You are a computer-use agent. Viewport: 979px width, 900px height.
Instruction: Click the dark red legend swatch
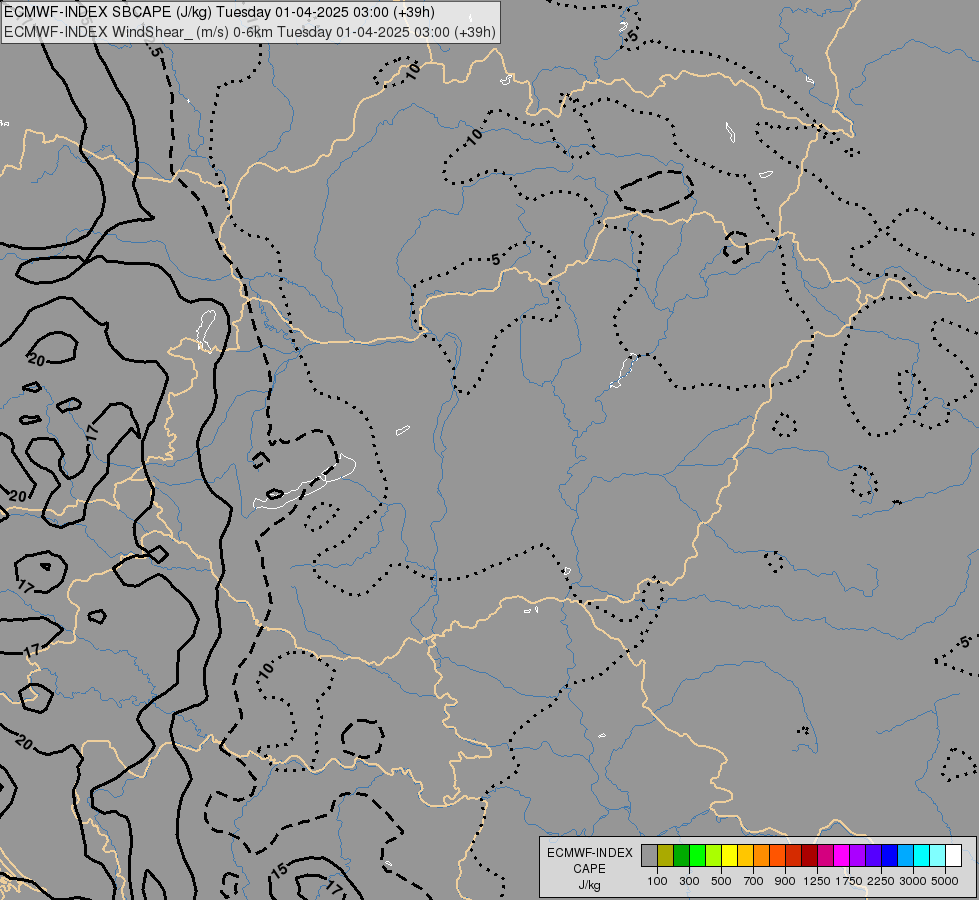tap(809, 855)
